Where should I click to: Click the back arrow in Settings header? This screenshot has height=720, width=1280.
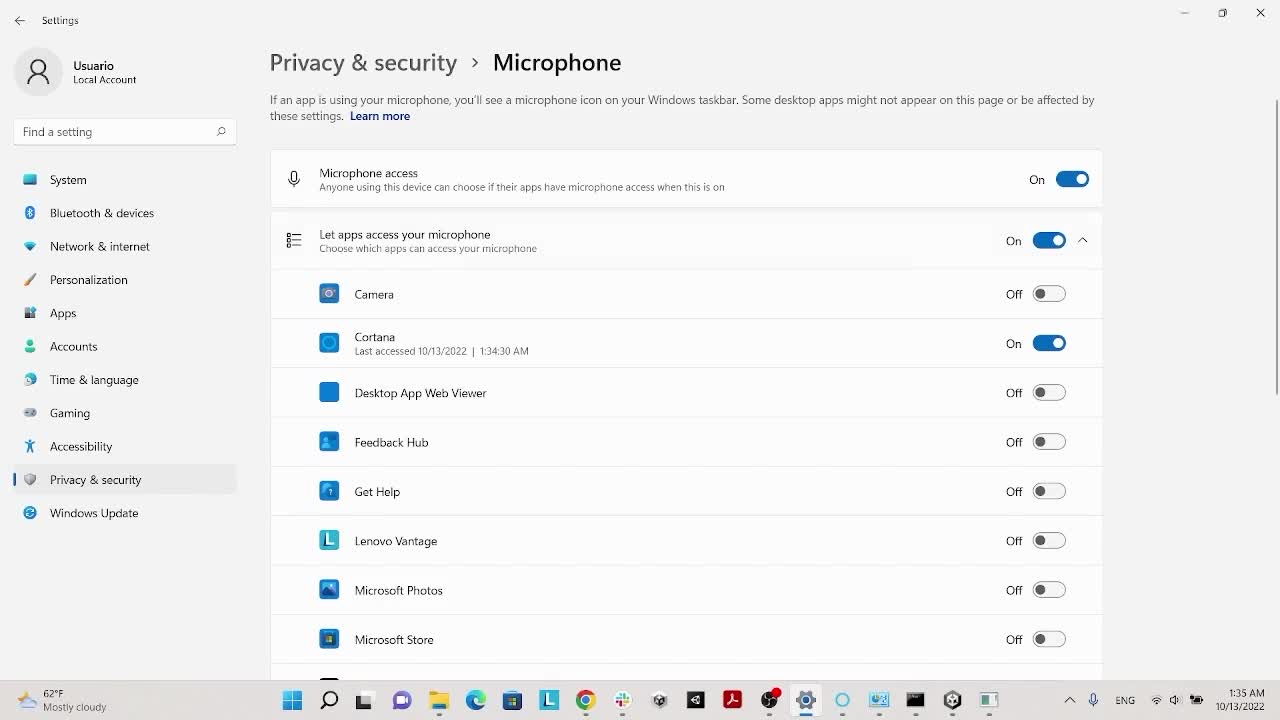pyautogui.click(x=20, y=20)
